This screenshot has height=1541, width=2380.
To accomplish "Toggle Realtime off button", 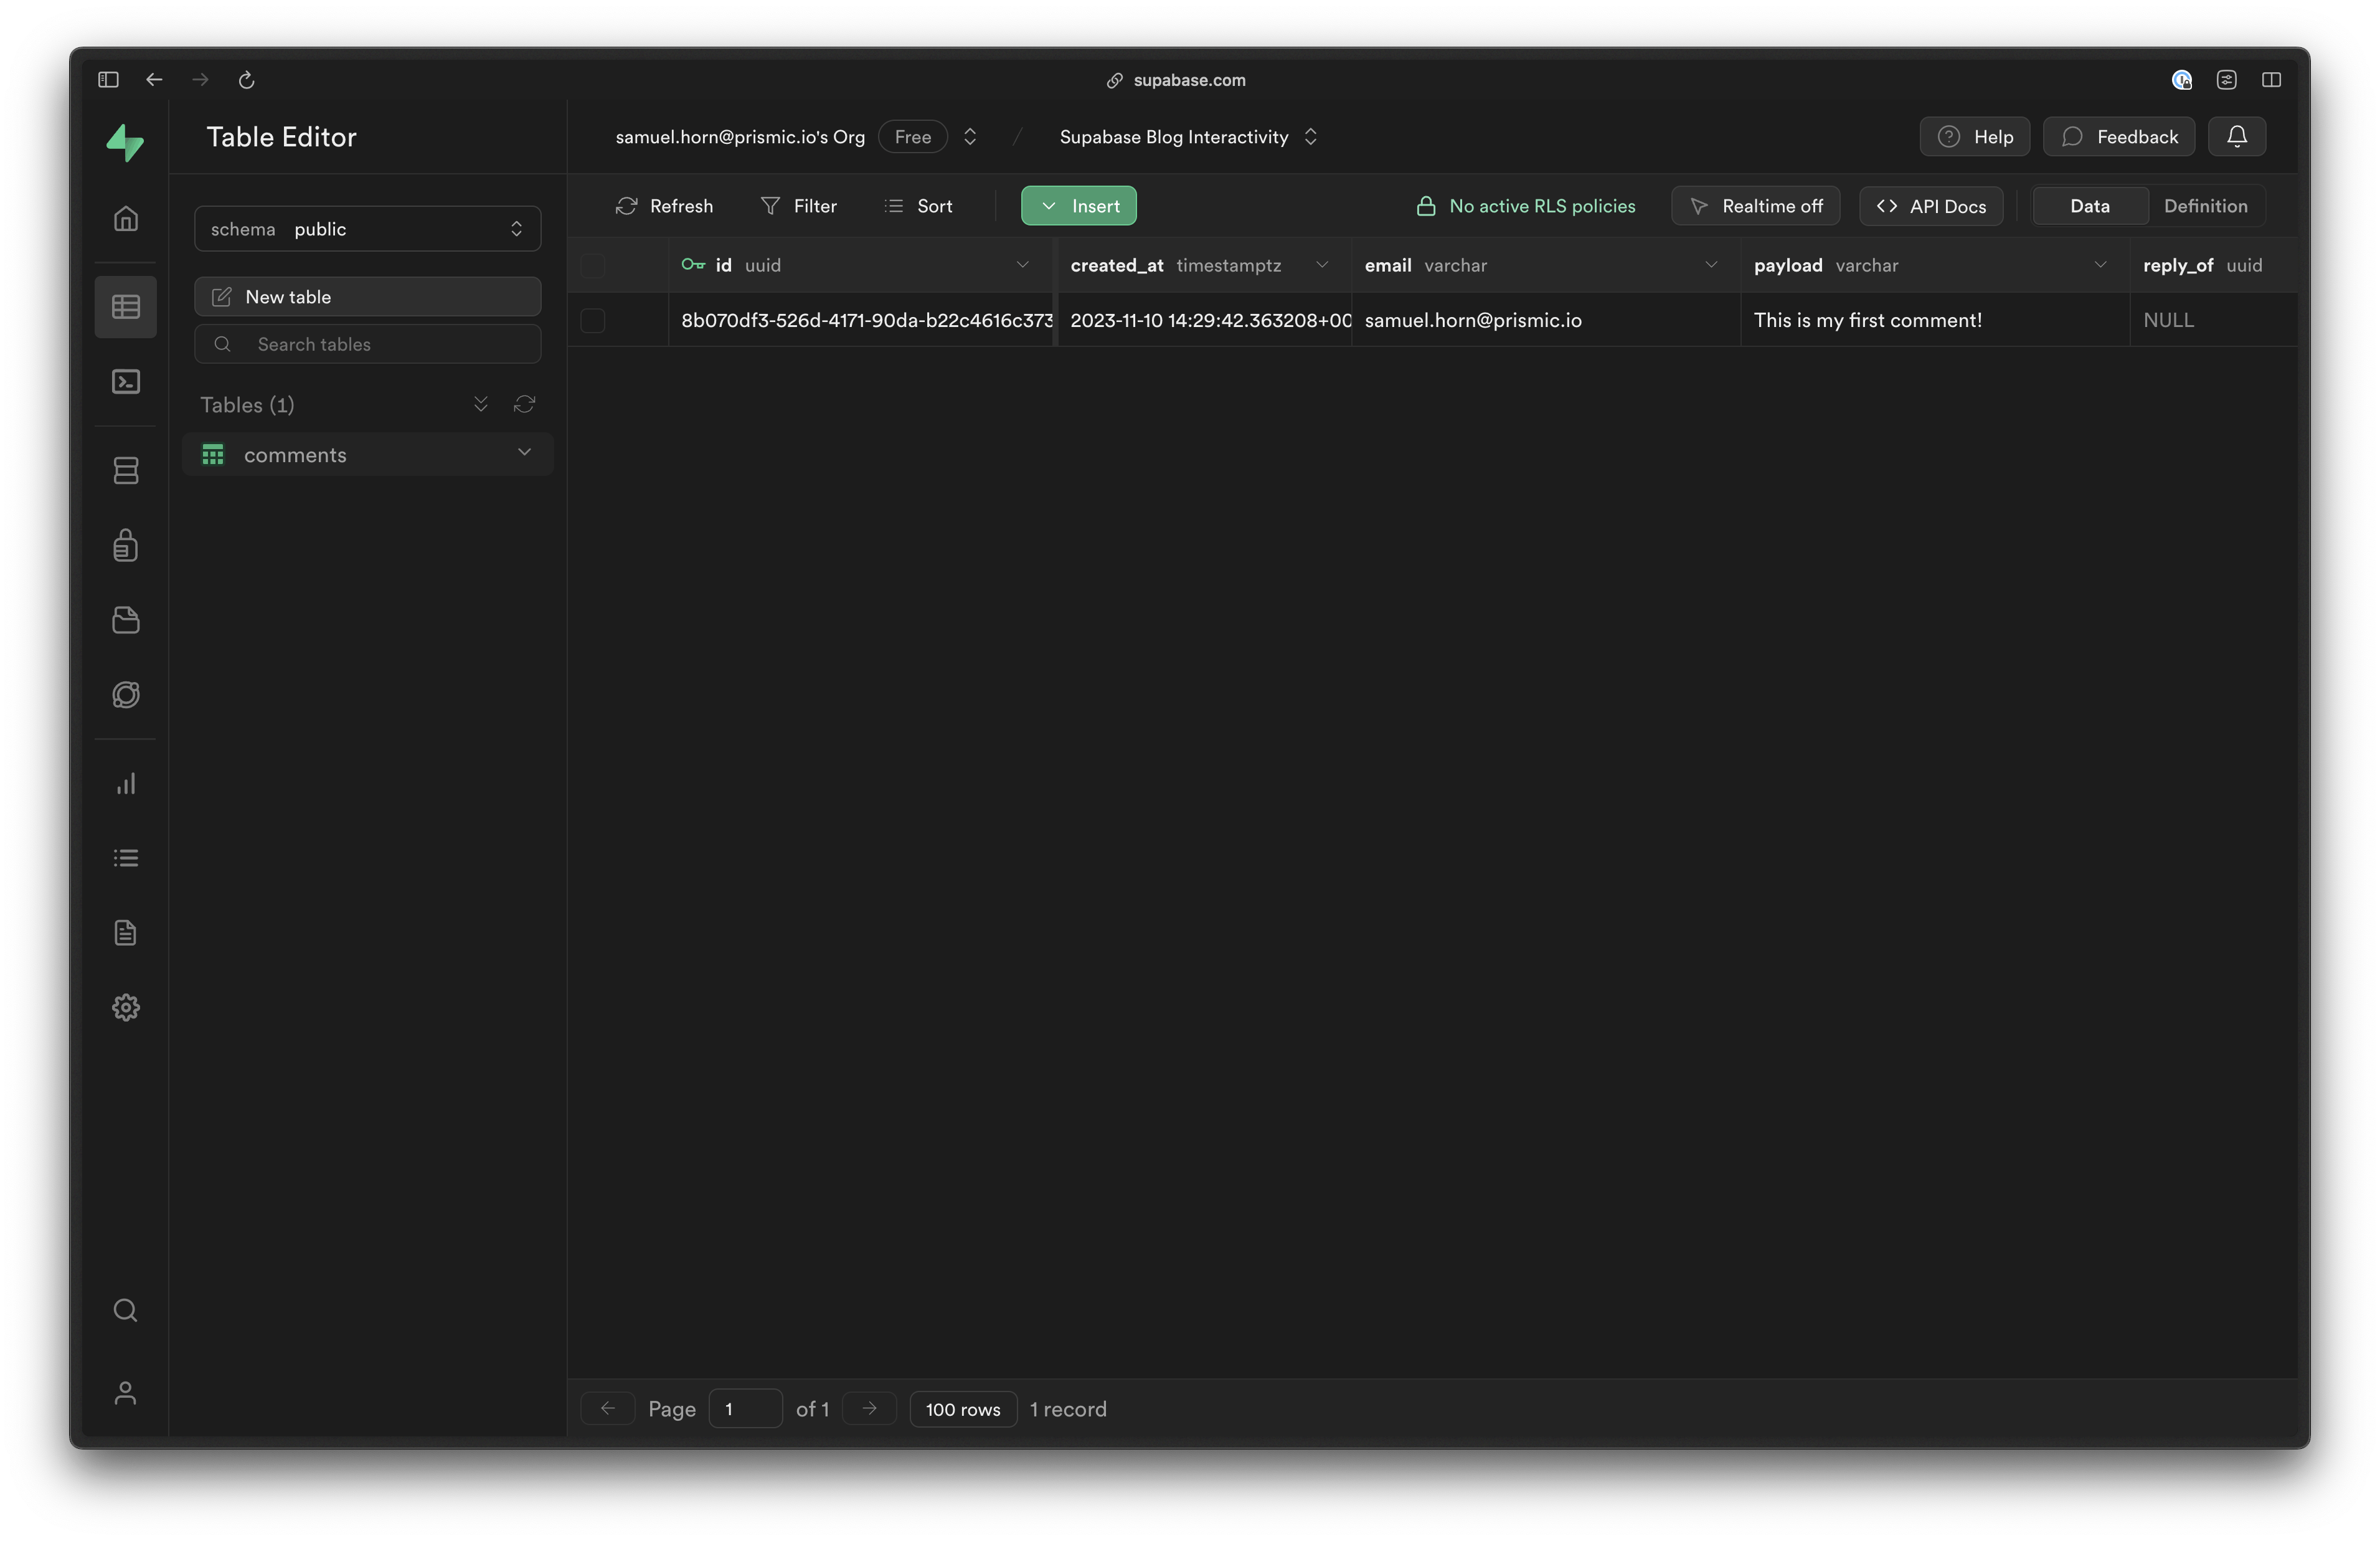I will click(x=1755, y=206).
